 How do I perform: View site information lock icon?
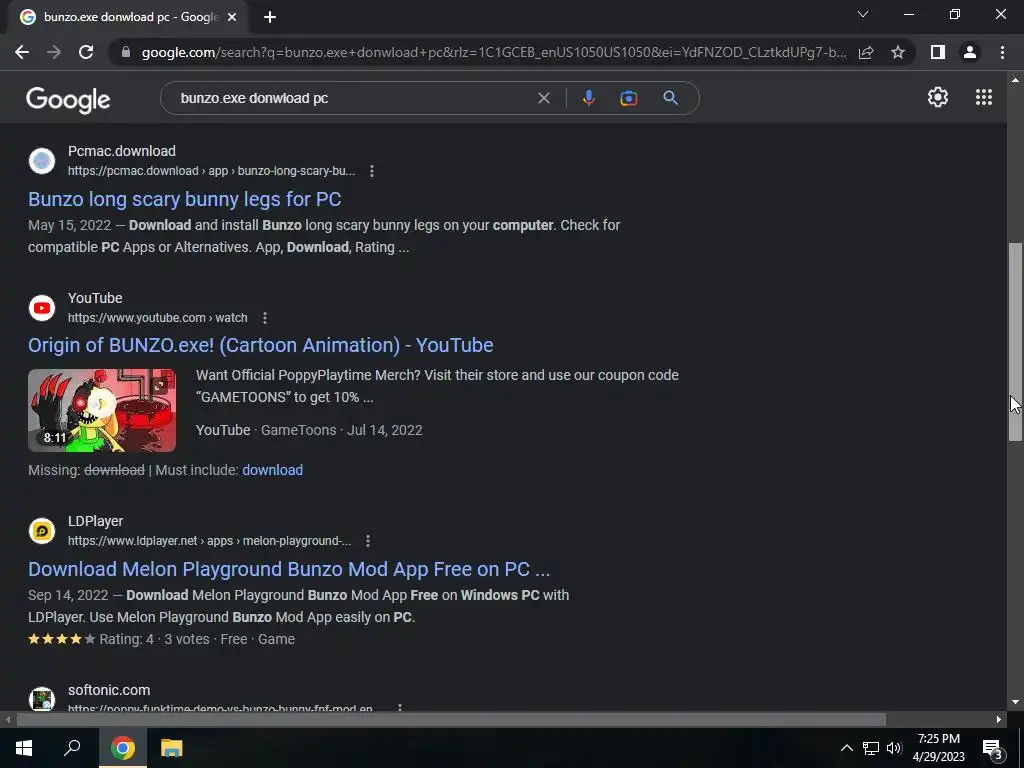click(126, 52)
